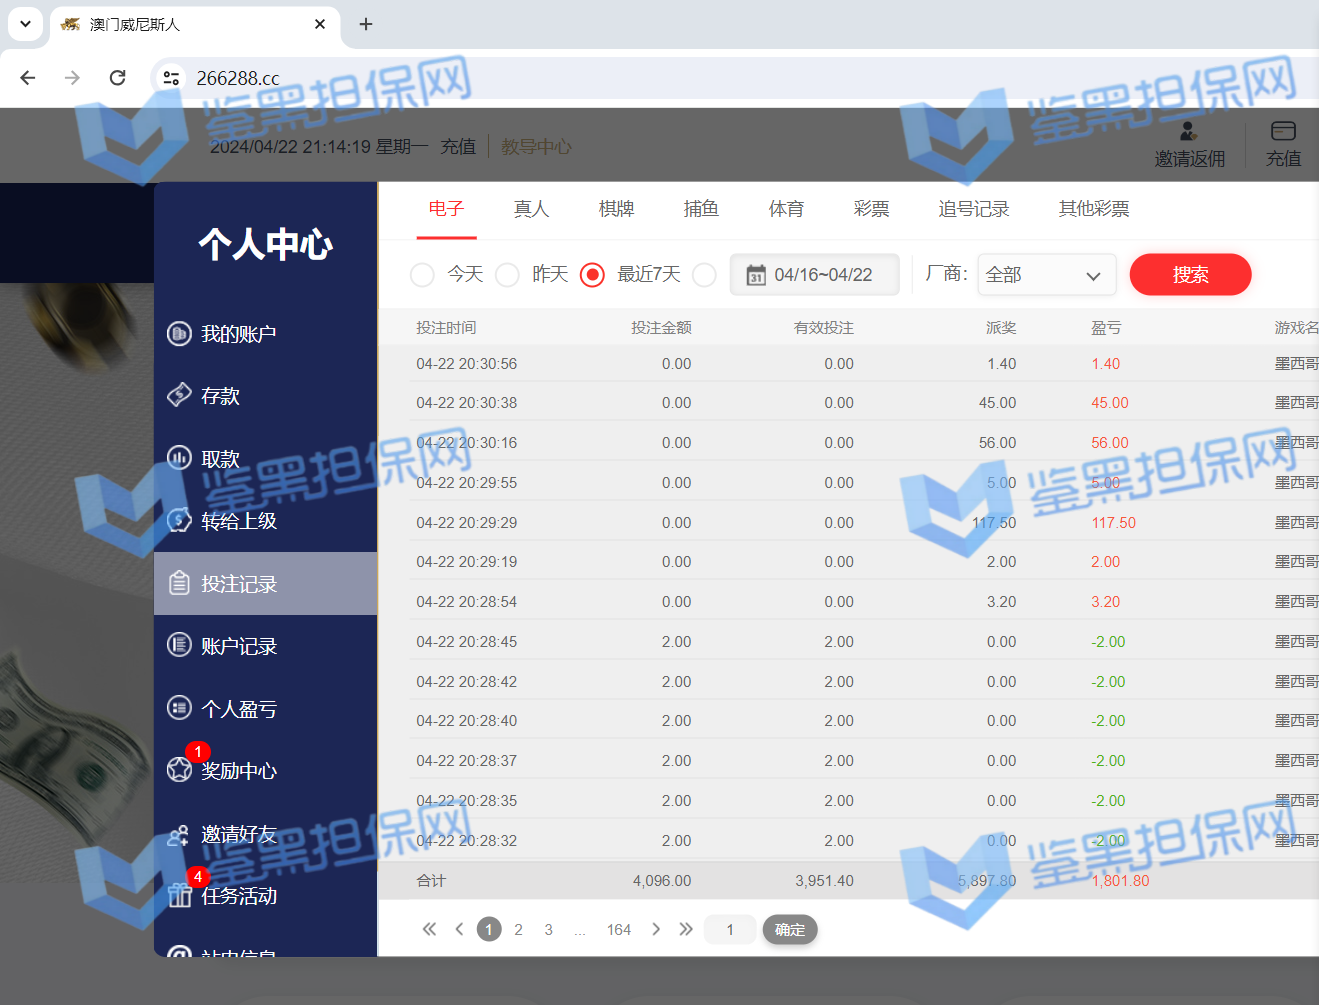Open 存款 deposit icon in sidebar
The width and height of the screenshot is (1319, 1005).
click(x=179, y=396)
